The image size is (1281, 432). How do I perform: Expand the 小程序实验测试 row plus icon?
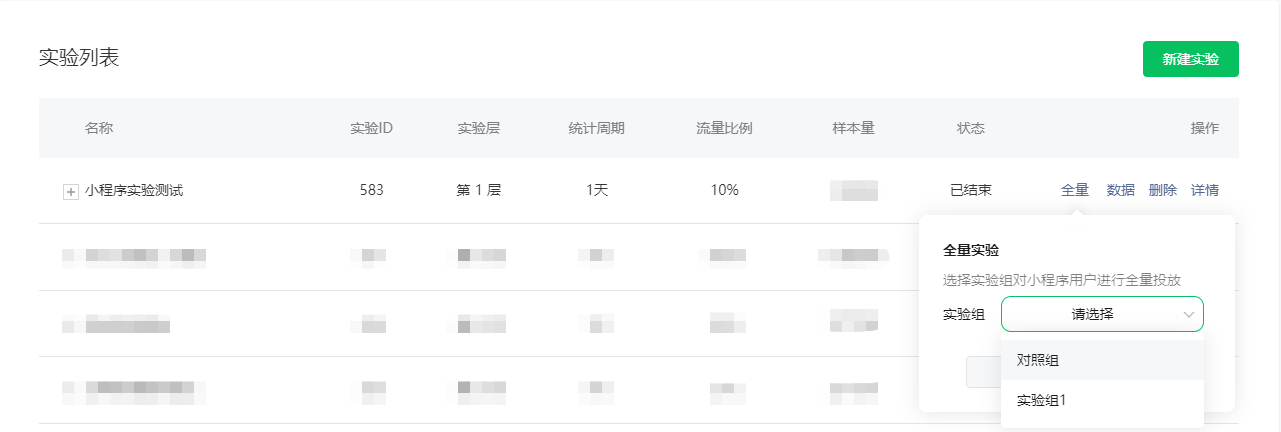pos(71,192)
